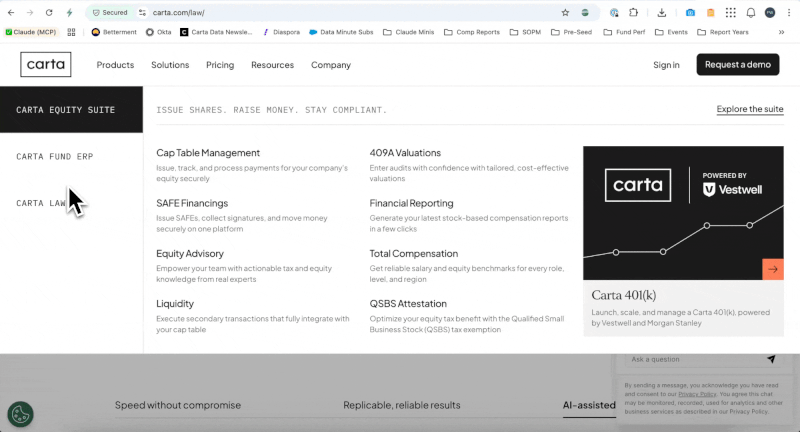Click the globe extension icon
Image resolution: width=800 pixels, height=432 pixels.
(614, 13)
